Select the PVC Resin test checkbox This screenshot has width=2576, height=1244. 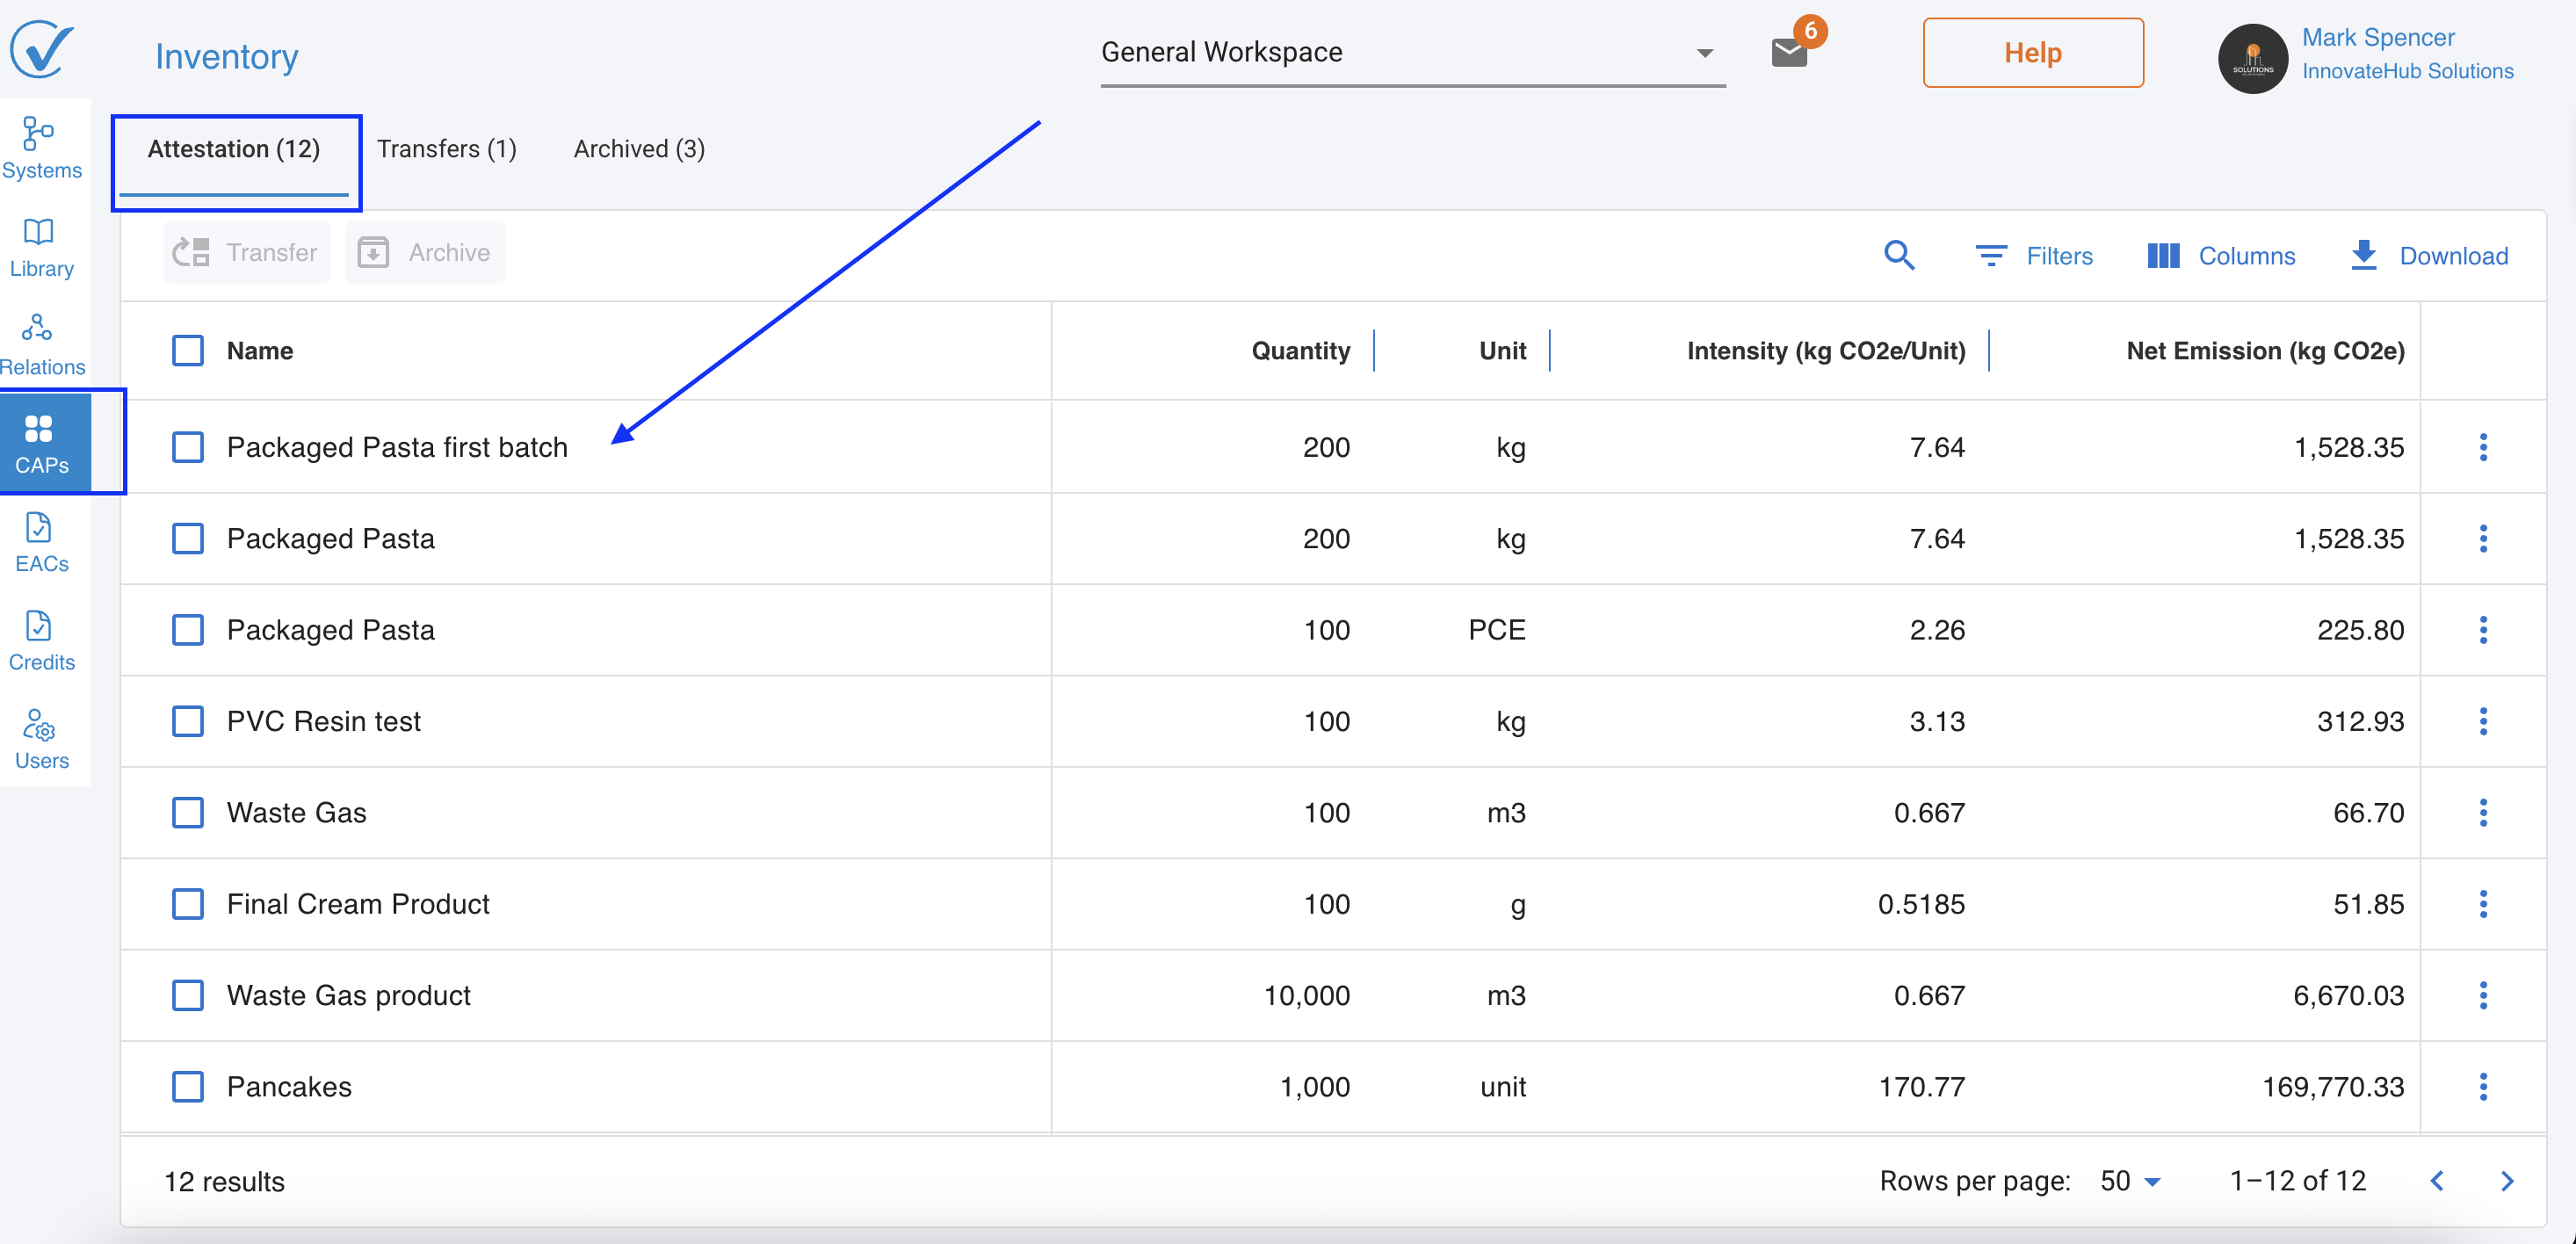click(188, 721)
